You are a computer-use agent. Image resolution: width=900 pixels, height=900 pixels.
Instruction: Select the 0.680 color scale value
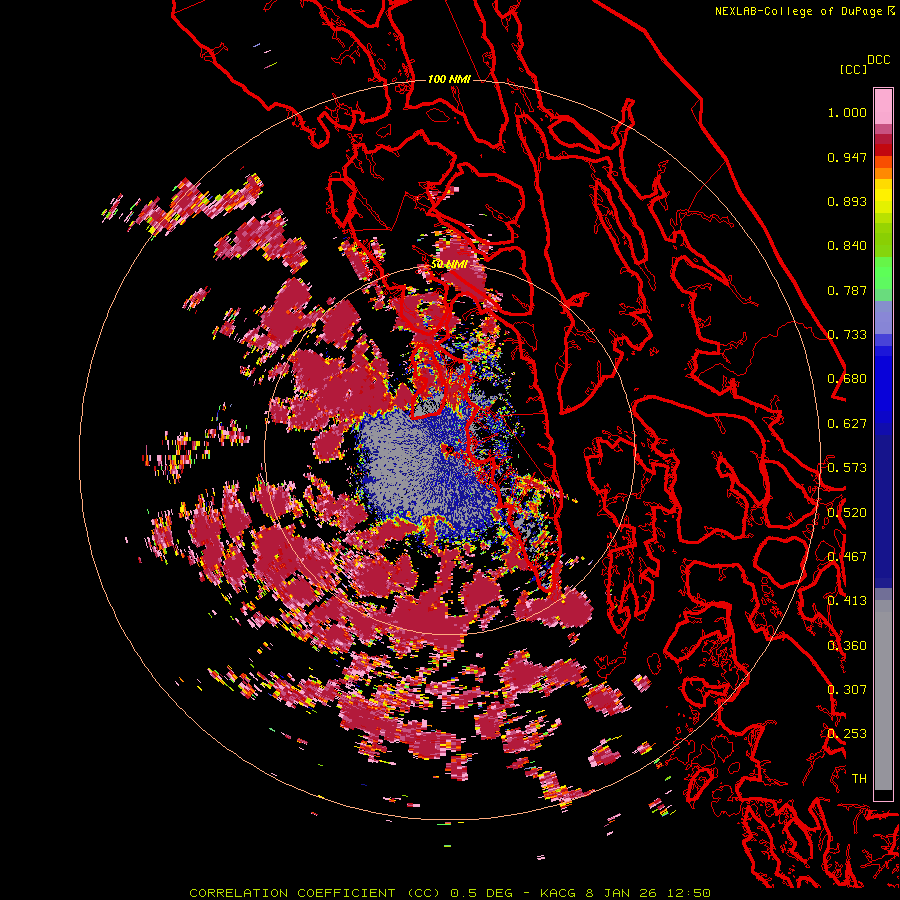pos(847,379)
